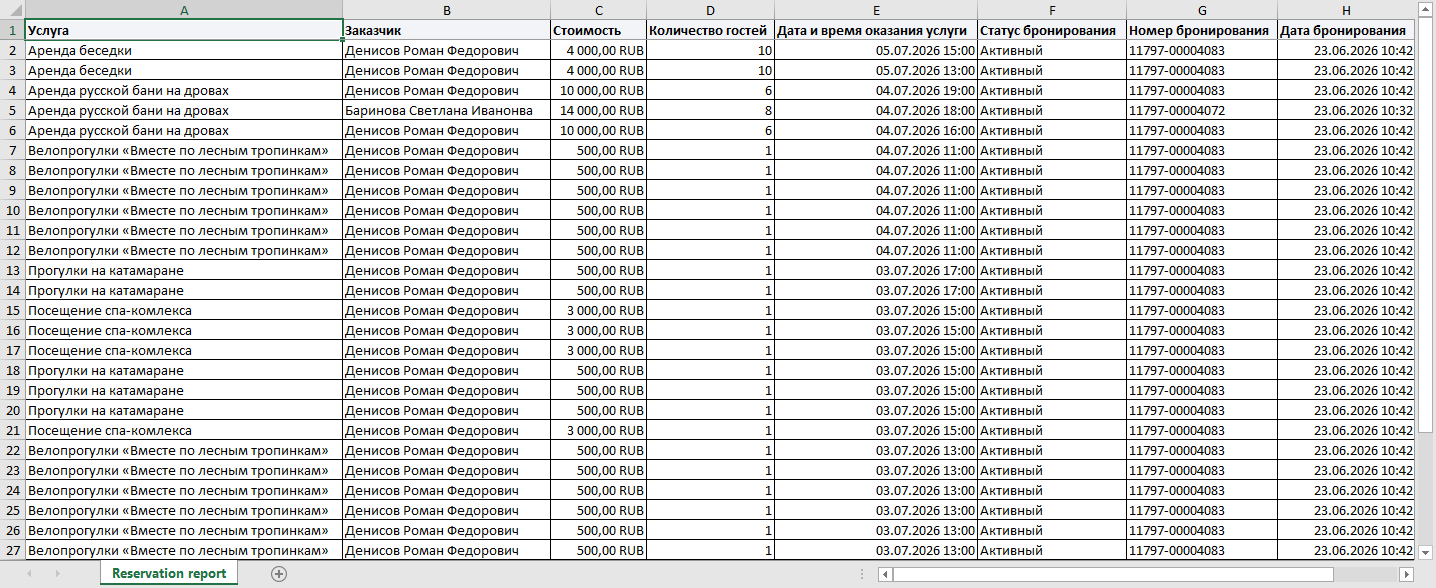Select the '05.07.2026 15:00' cell
1436x588 pixels.
(876, 50)
